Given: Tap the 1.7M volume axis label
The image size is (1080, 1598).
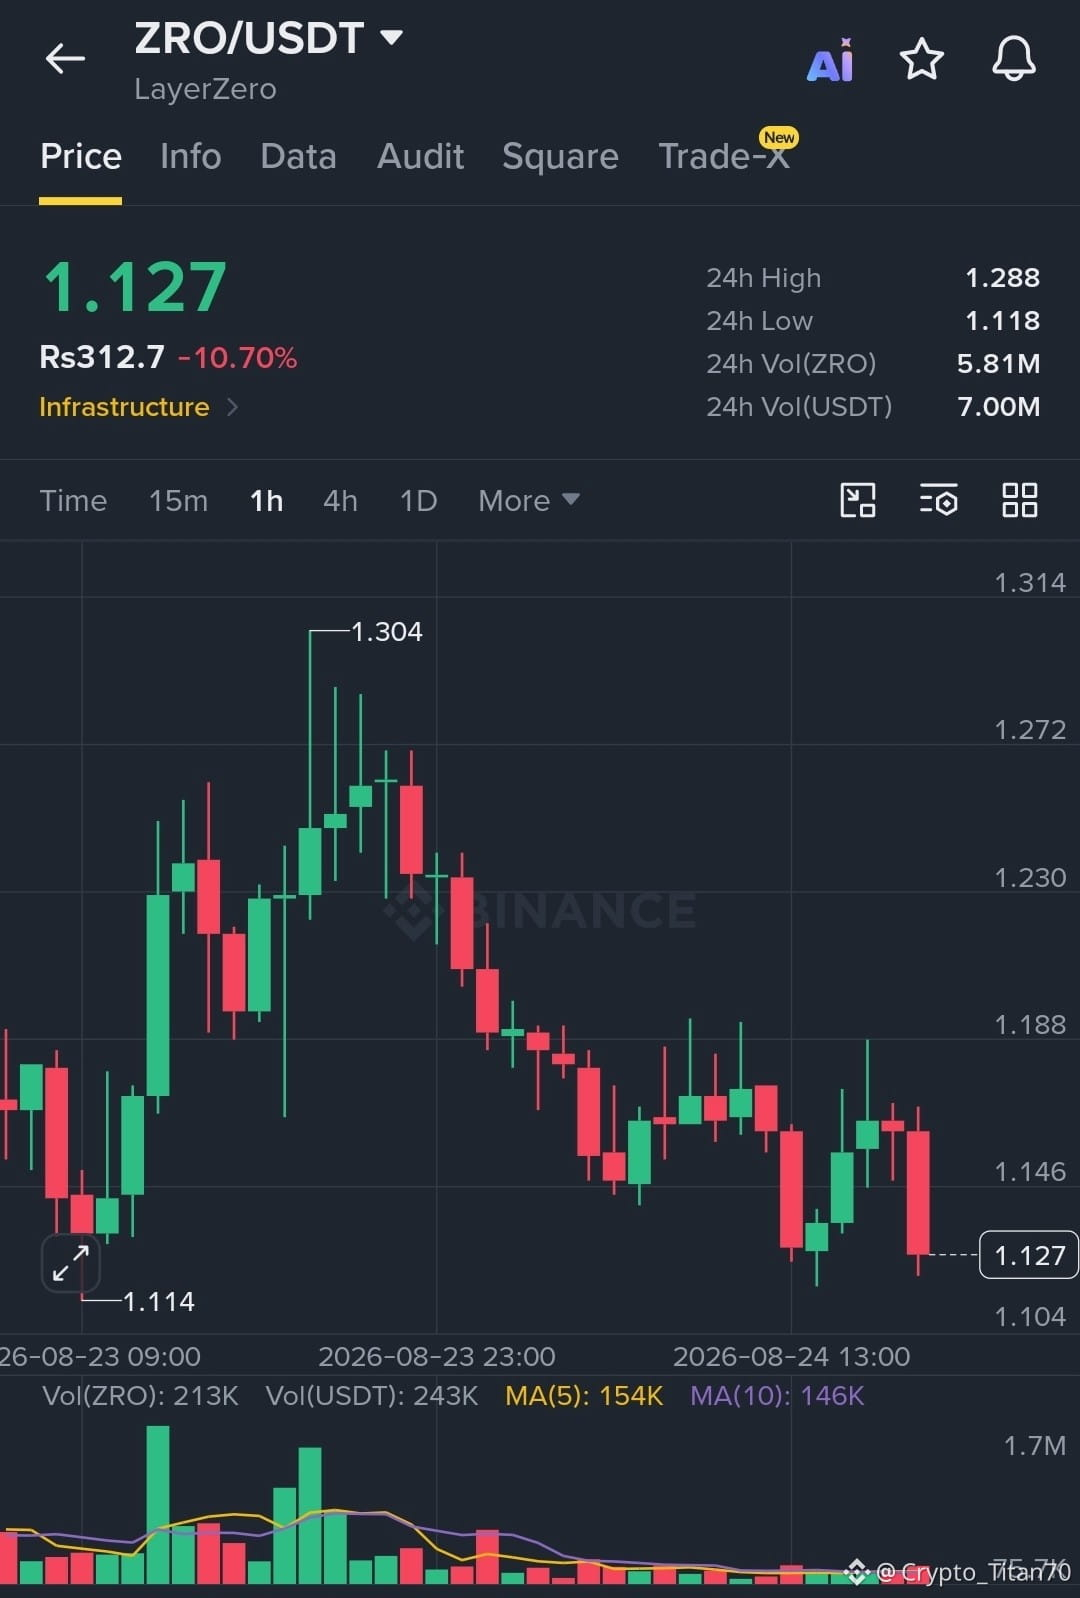Looking at the screenshot, I should pyautogui.click(x=1035, y=1446).
